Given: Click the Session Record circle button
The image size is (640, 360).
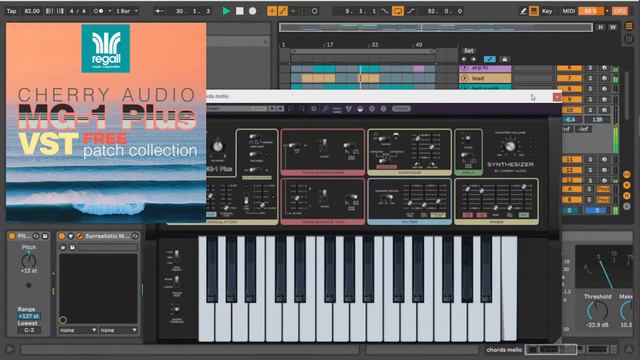Looking at the screenshot, I should (x=315, y=11).
